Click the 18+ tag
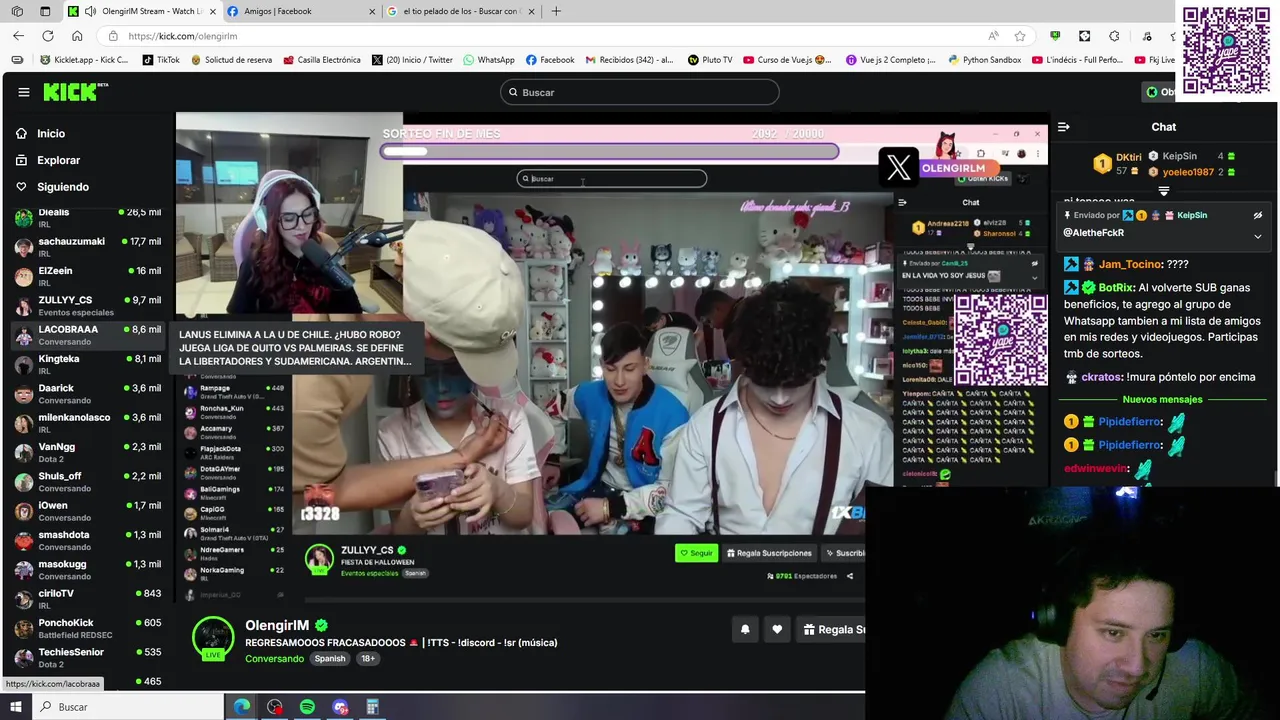Viewport: 1280px width, 720px height. pos(367,659)
